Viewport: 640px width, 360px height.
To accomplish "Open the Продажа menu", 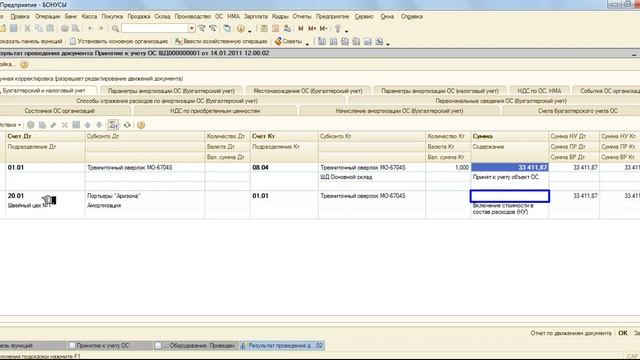I will coord(139,16).
